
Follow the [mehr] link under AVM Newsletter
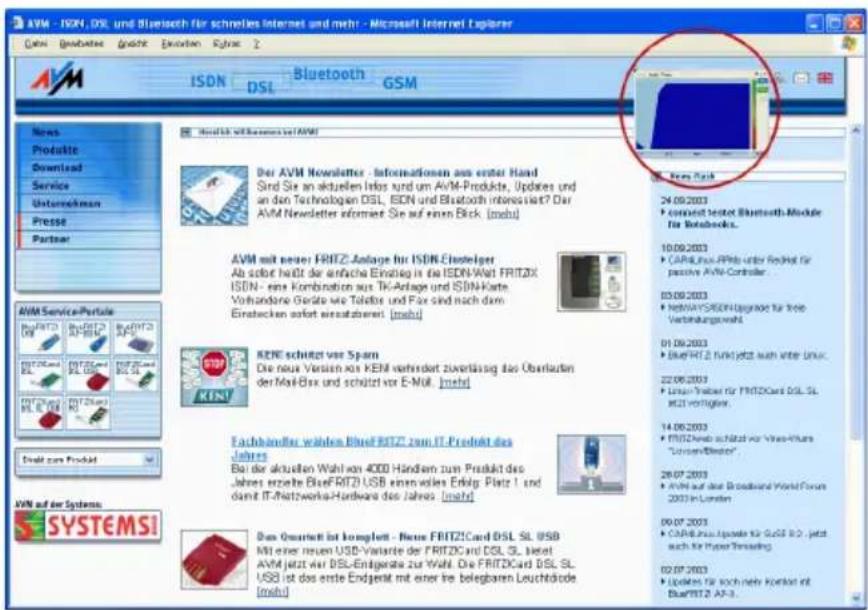pyautogui.click(x=503, y=214)
